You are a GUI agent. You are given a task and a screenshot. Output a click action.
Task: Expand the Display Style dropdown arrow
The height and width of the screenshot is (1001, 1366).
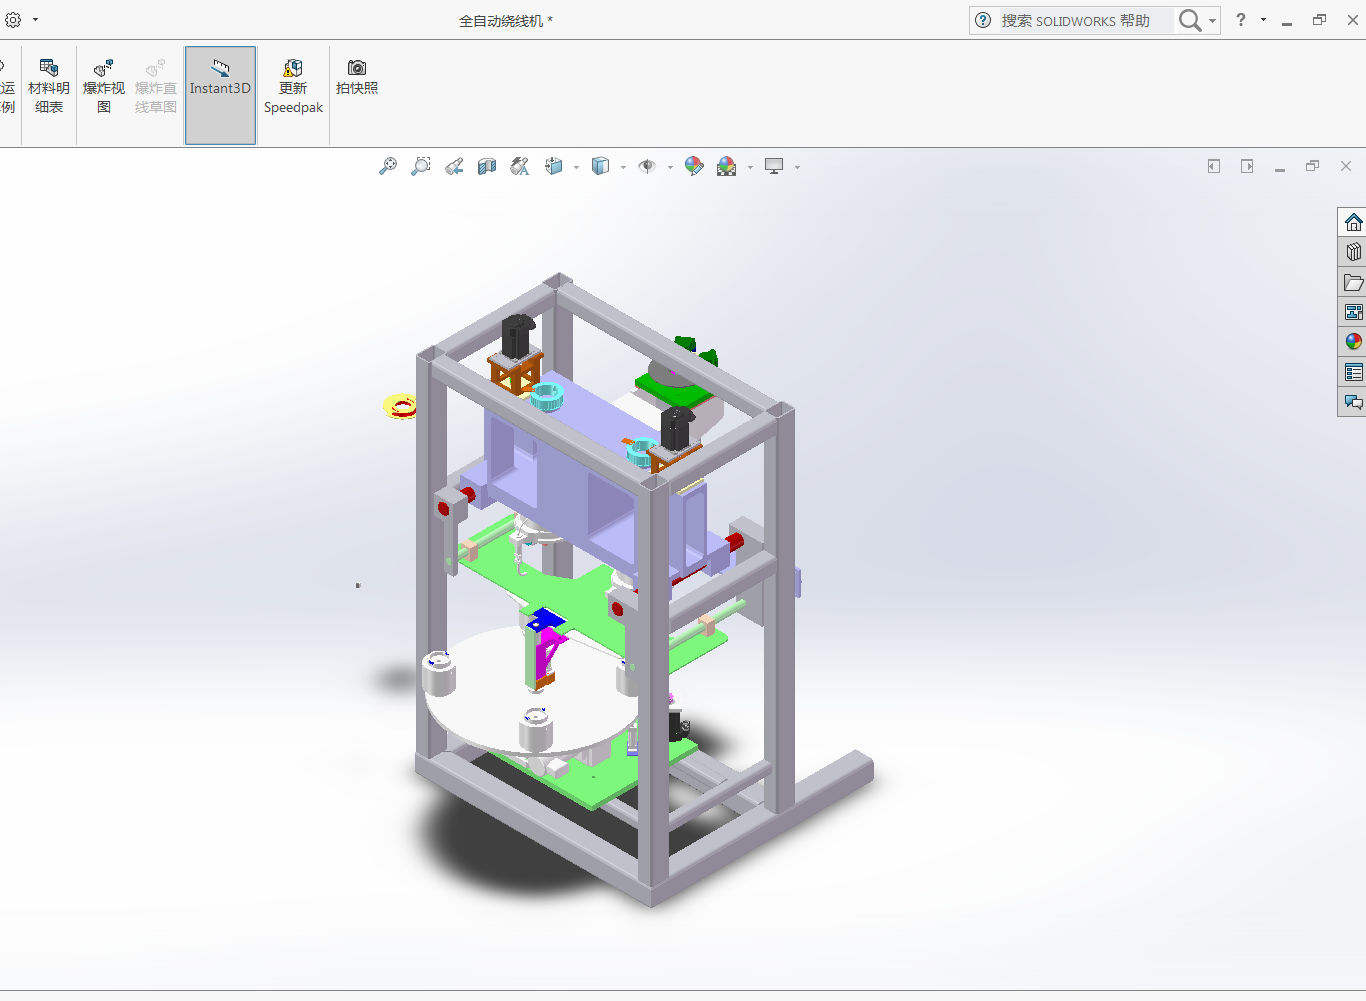click(623, 167)
